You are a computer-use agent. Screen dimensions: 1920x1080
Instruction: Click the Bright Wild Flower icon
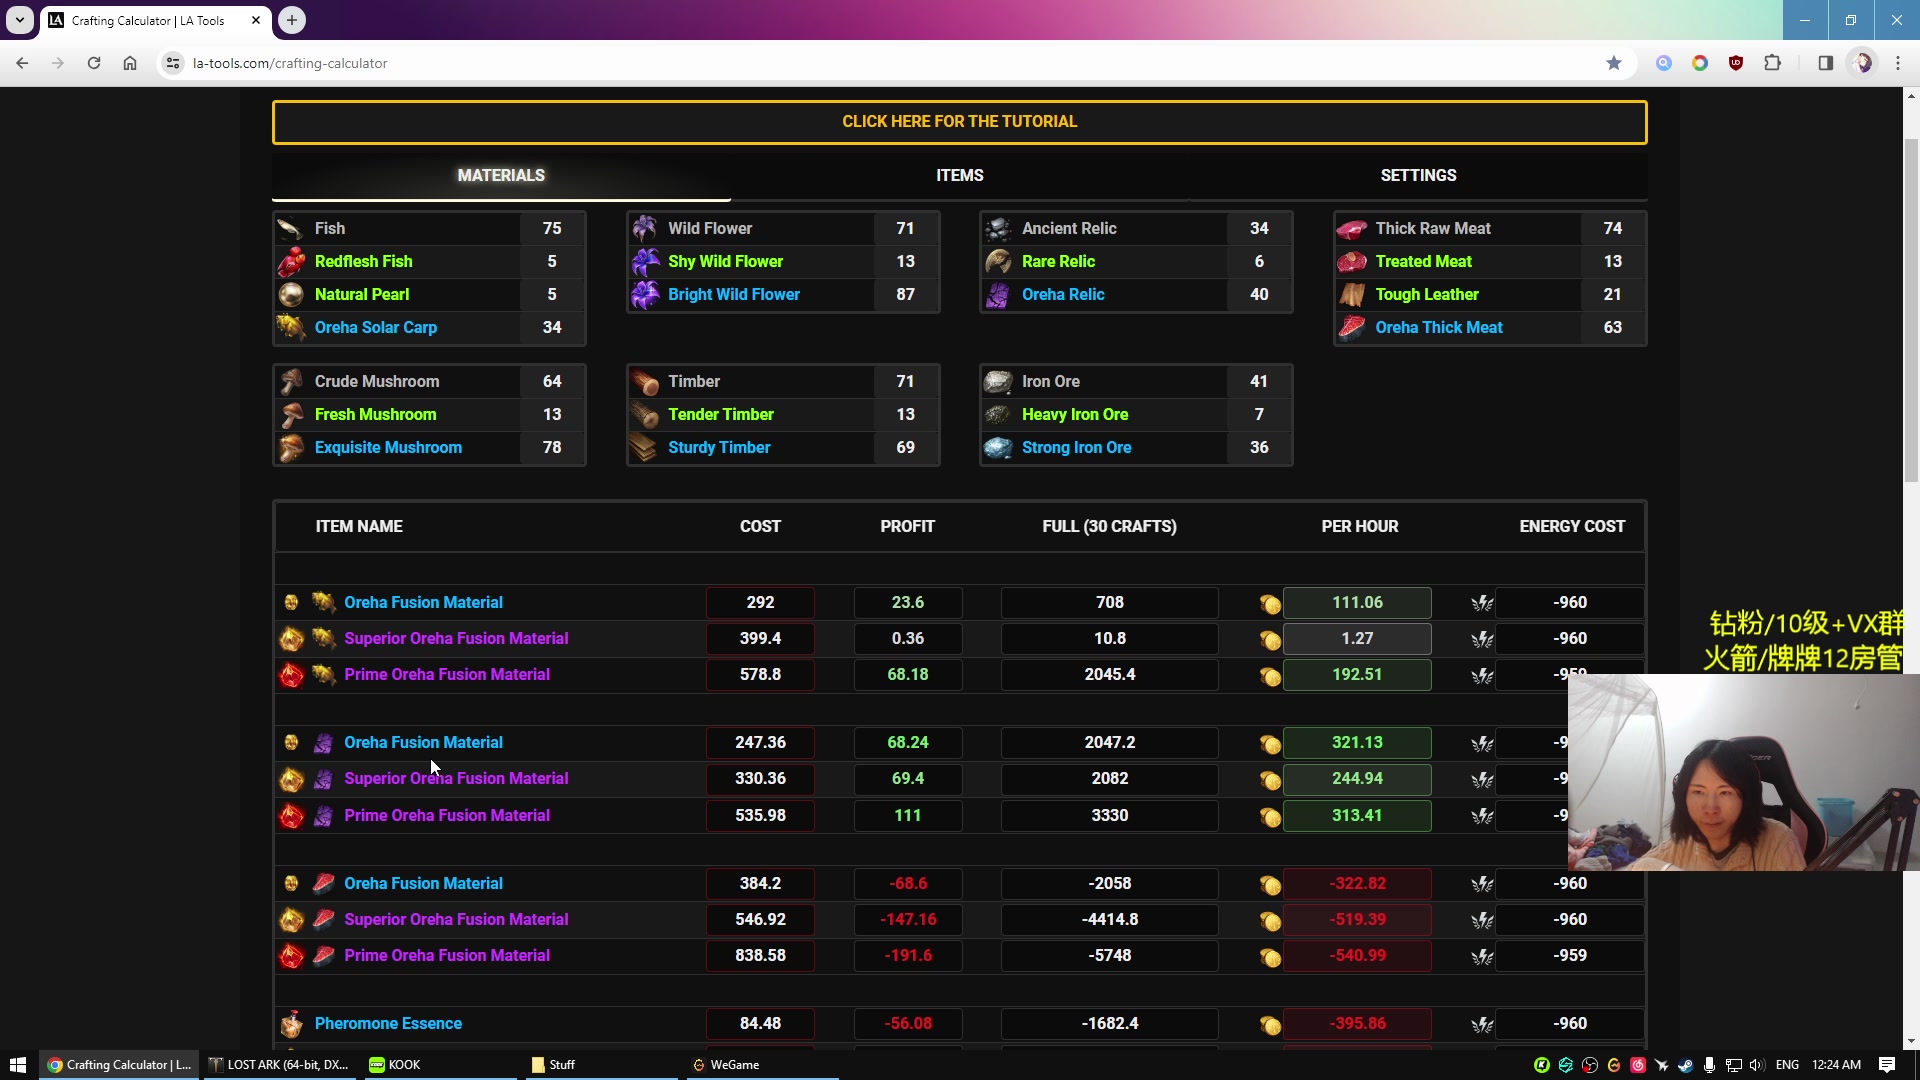coord(645,294)
